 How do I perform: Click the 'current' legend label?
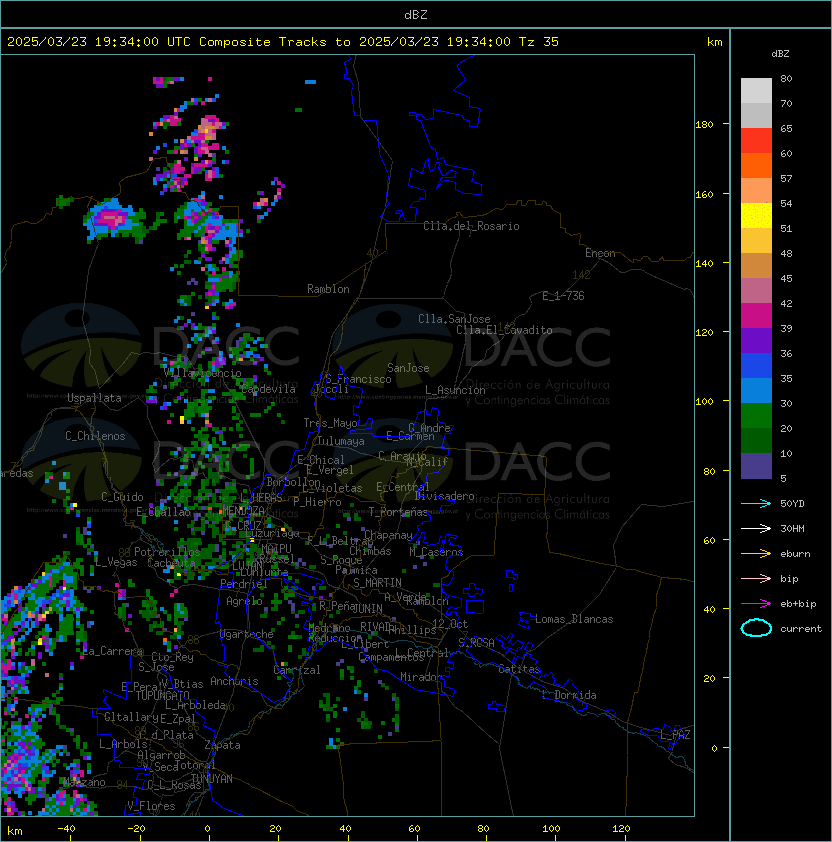[x=801, y=629]
